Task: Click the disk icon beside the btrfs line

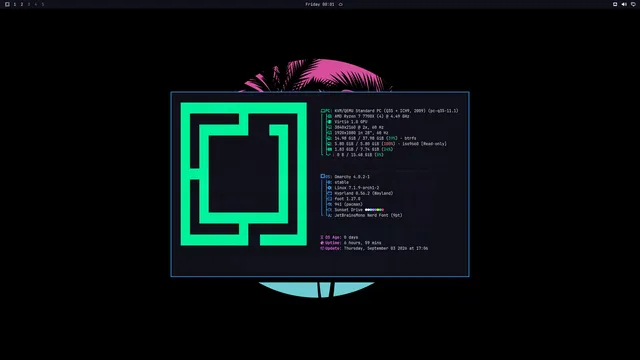Action: coord(329,138)
